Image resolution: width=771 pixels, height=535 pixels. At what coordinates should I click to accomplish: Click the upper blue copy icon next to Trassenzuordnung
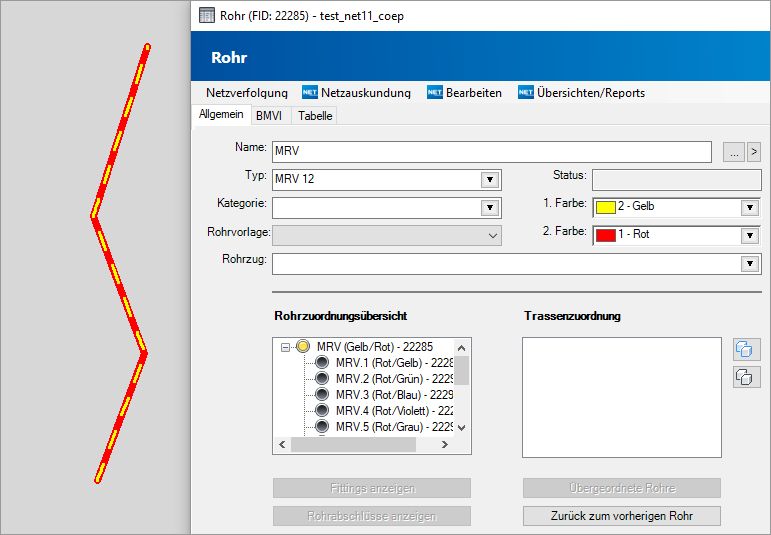(x=746, y=349)
